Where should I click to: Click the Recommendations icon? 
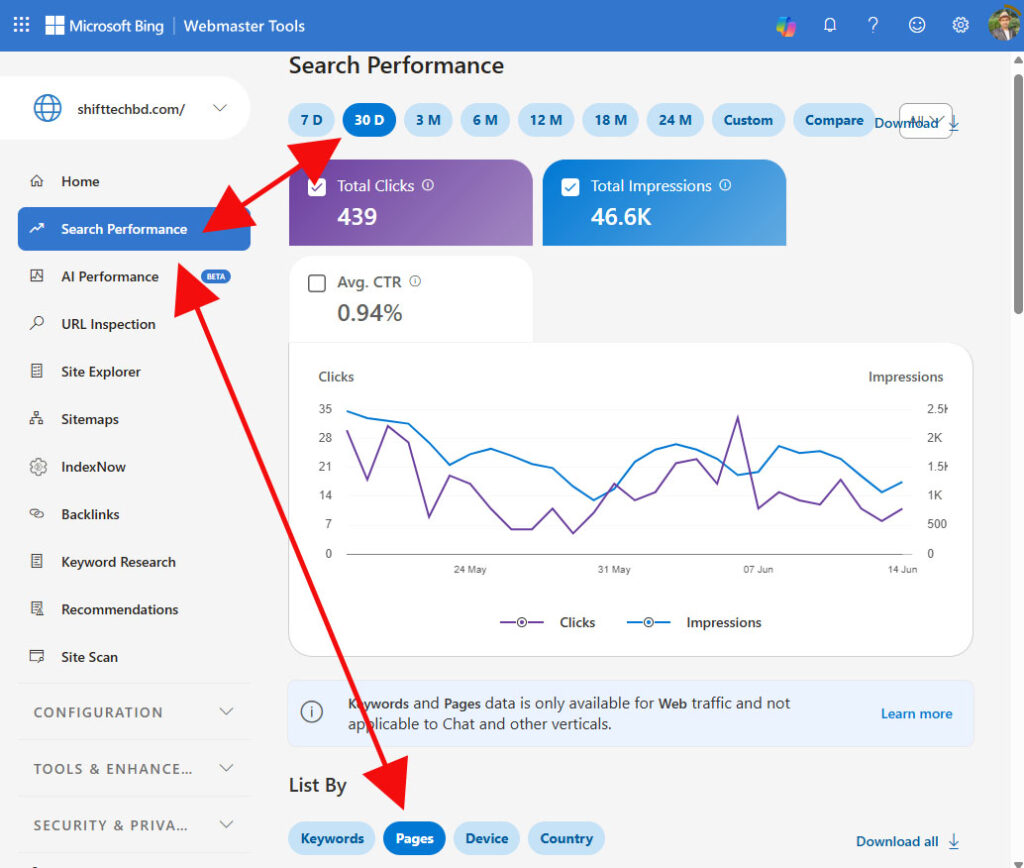(37, 609)
